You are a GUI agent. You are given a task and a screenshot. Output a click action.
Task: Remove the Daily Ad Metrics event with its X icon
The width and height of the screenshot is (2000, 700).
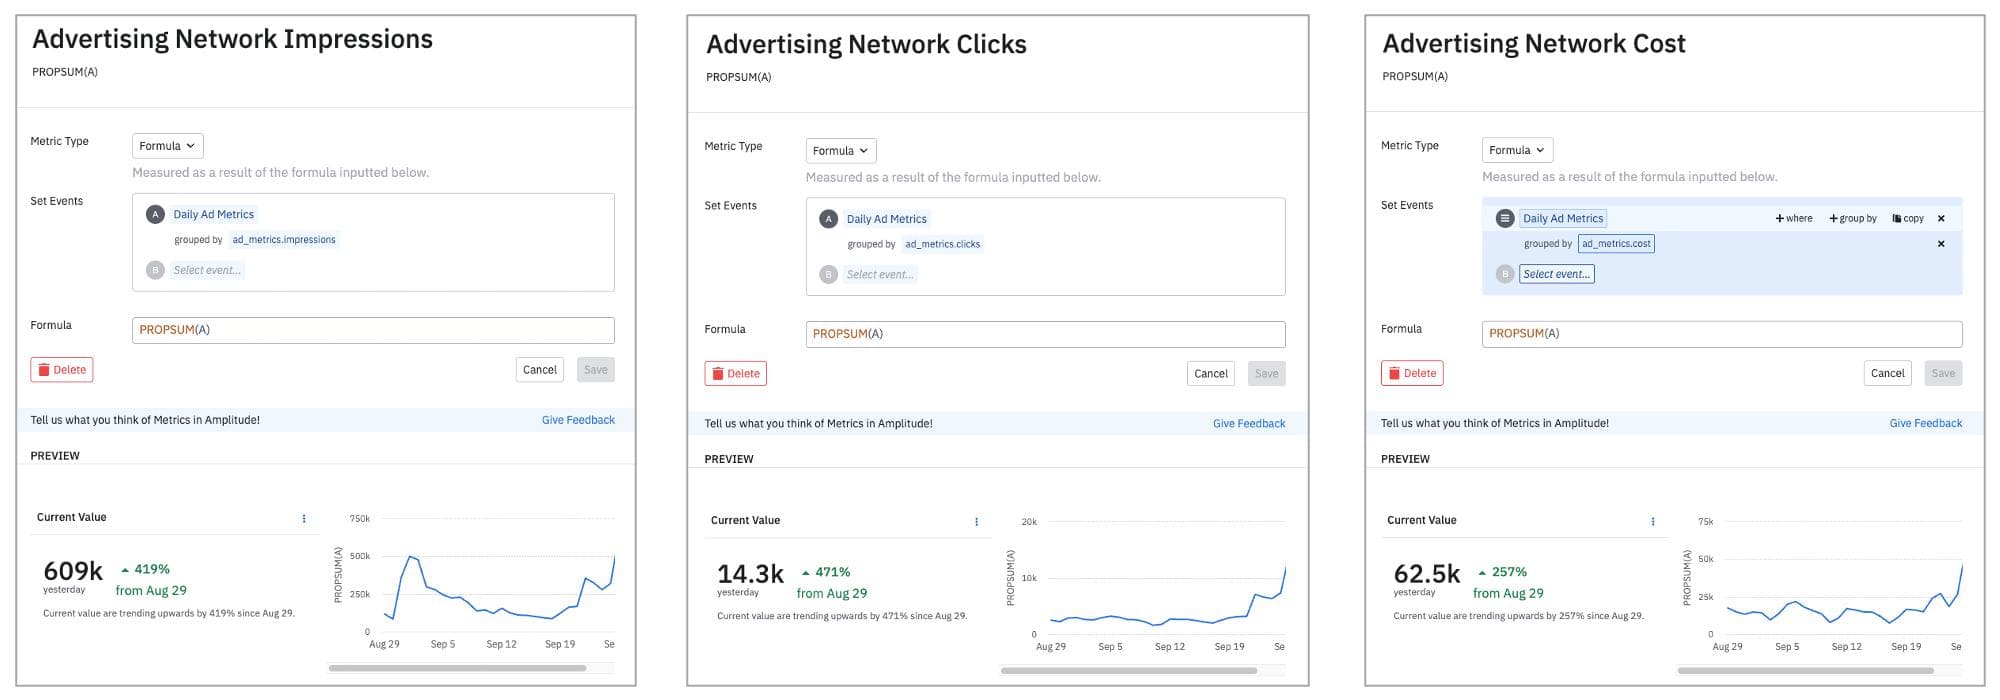pyautogui.click(x=1941, y=218)
